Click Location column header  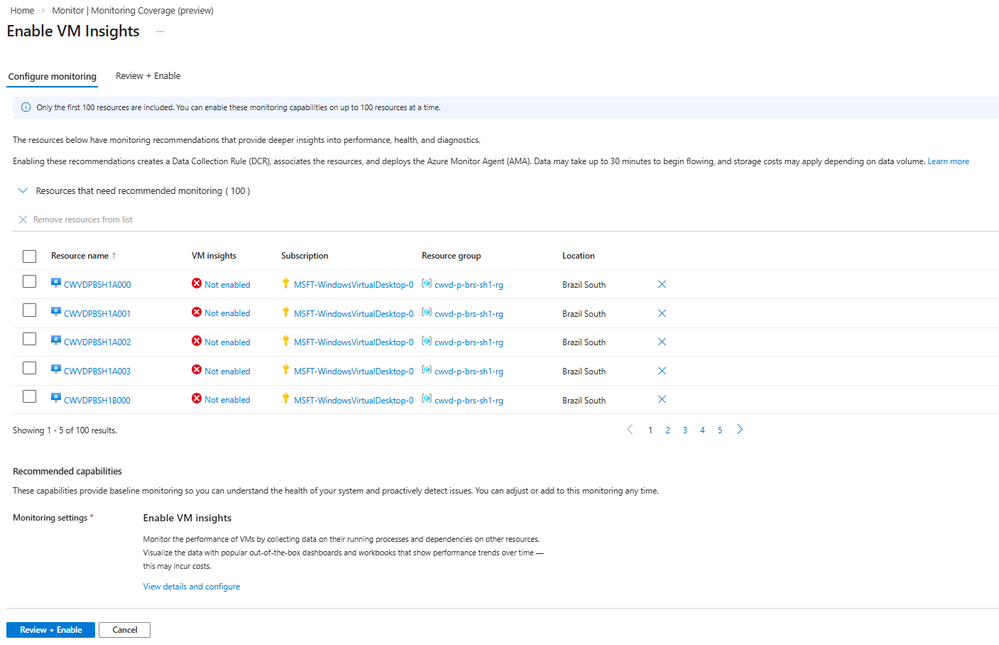pyautogui.click(x=579, y=256)
